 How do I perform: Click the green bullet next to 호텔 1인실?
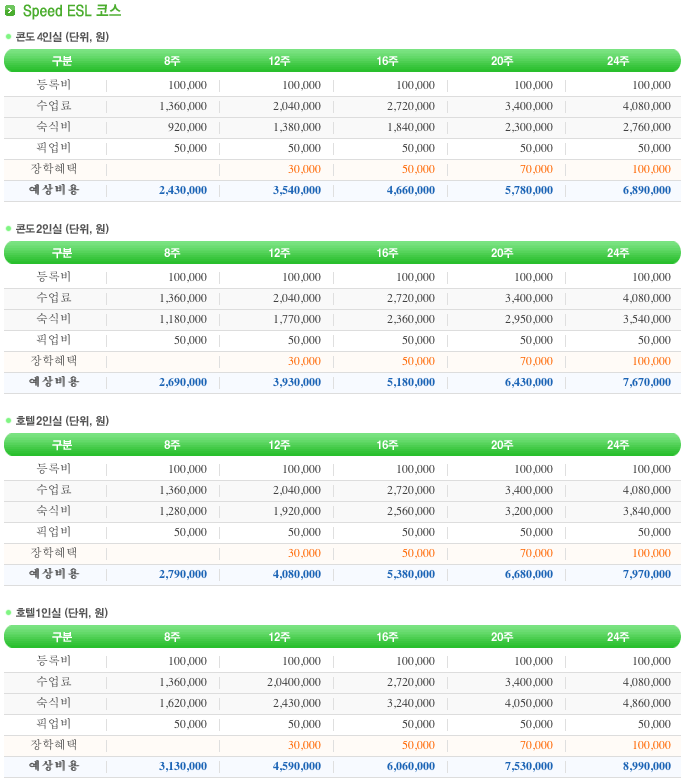8,613
